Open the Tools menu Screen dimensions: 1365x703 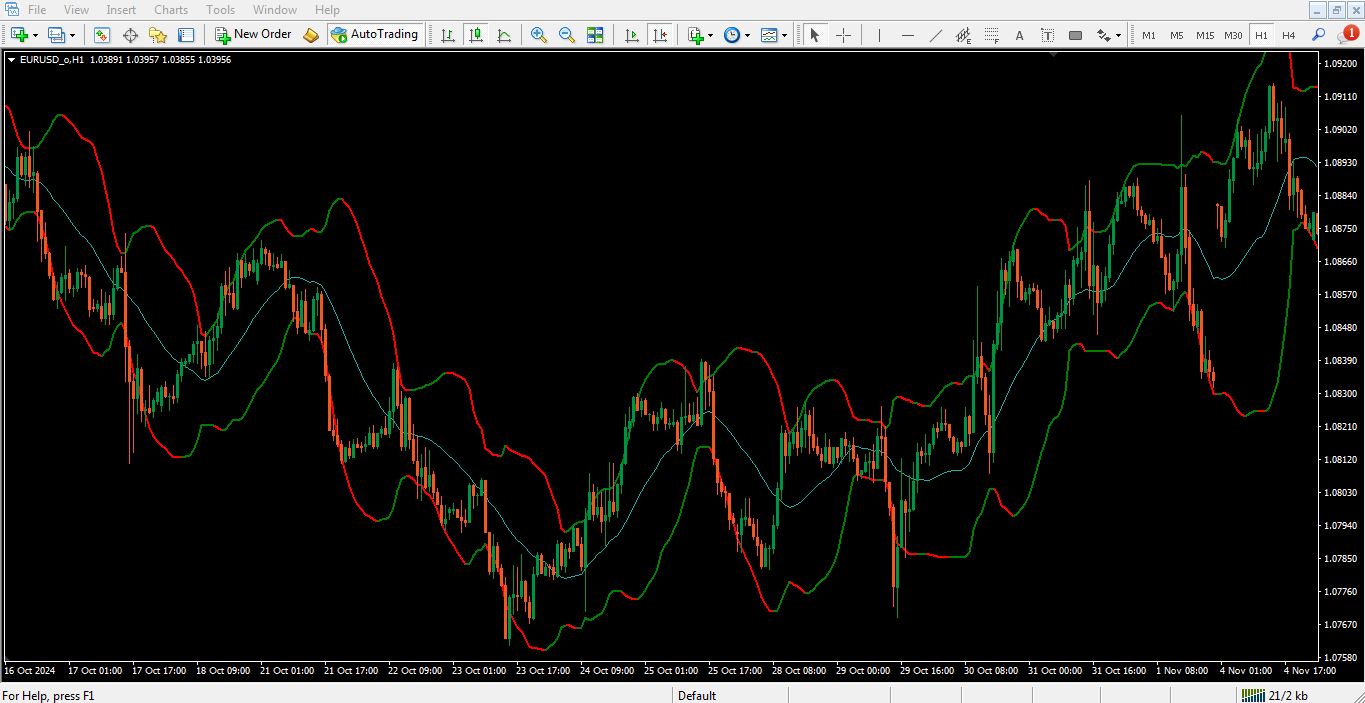click(220, 10)
